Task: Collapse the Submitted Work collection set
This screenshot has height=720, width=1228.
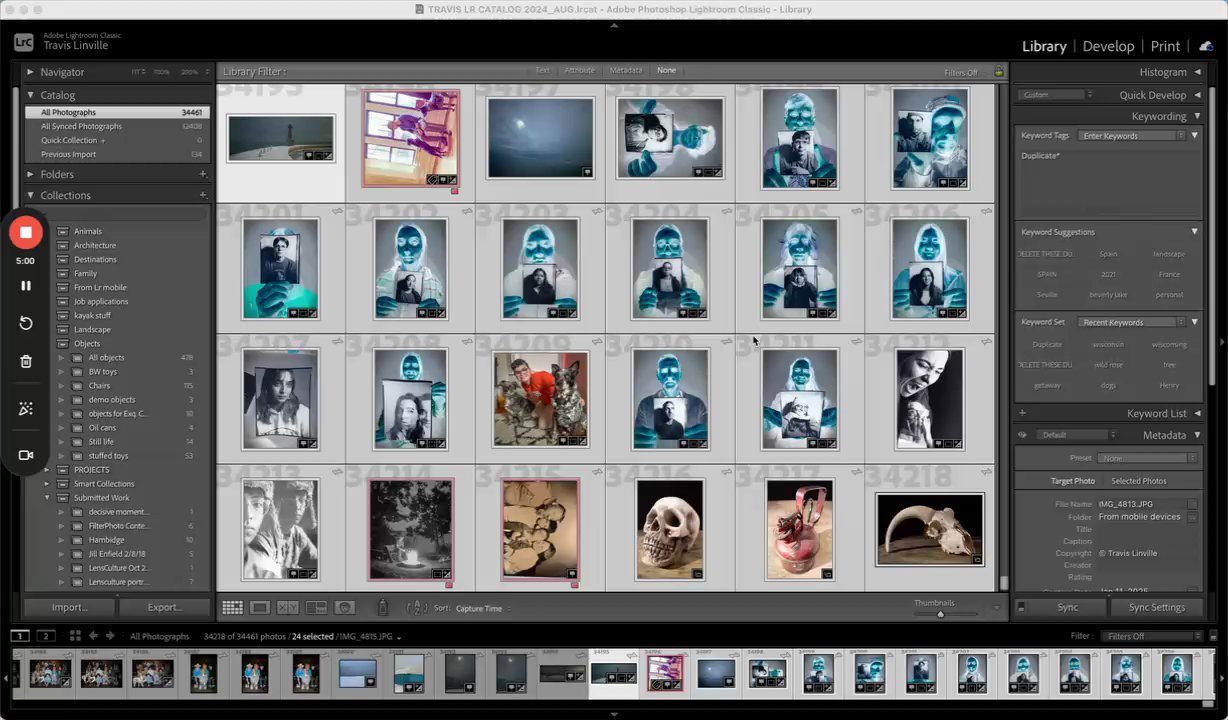Action: 47,497
